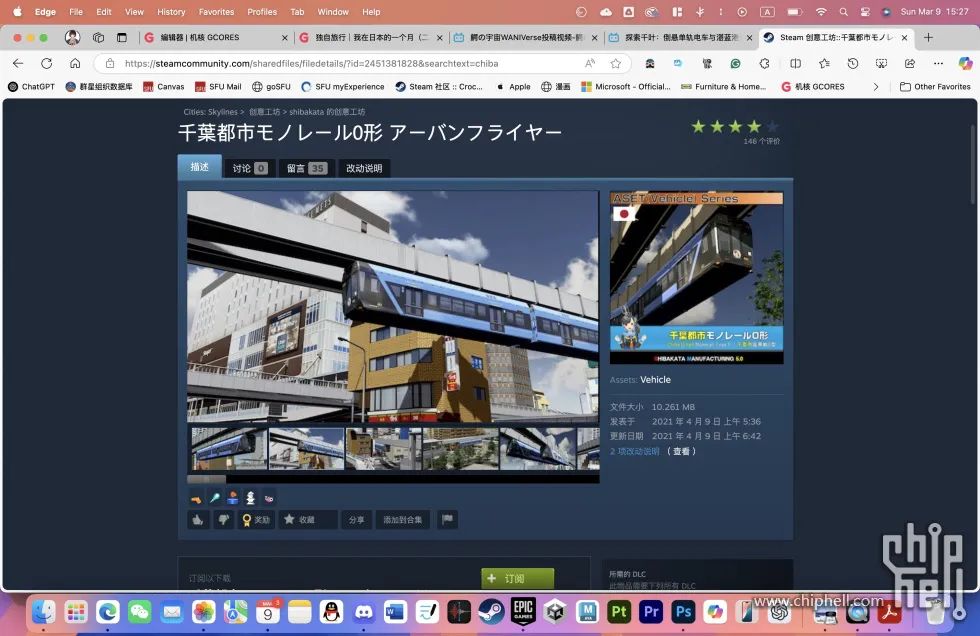Viewport: 980px width, 636px height.
Task: Open the browser extensions puzzle icon
Action: click(764, 63)
